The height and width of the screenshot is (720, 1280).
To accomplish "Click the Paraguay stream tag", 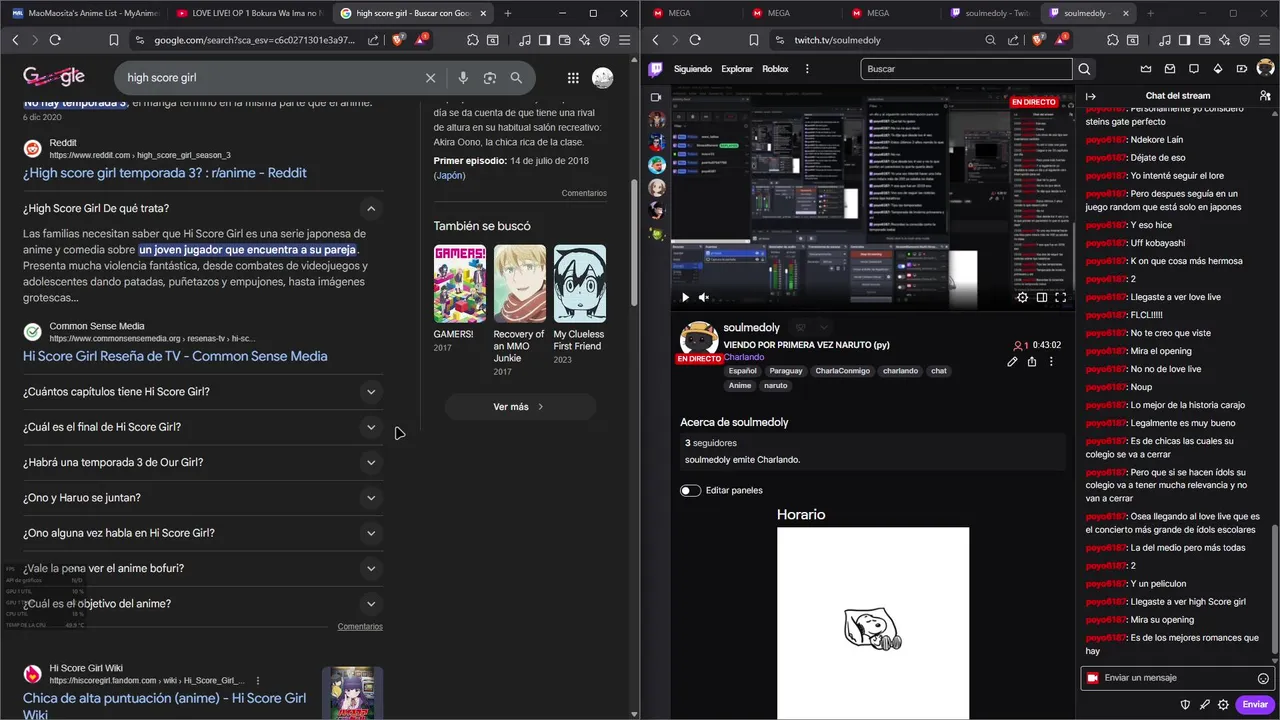I will (x=786, y=371).
